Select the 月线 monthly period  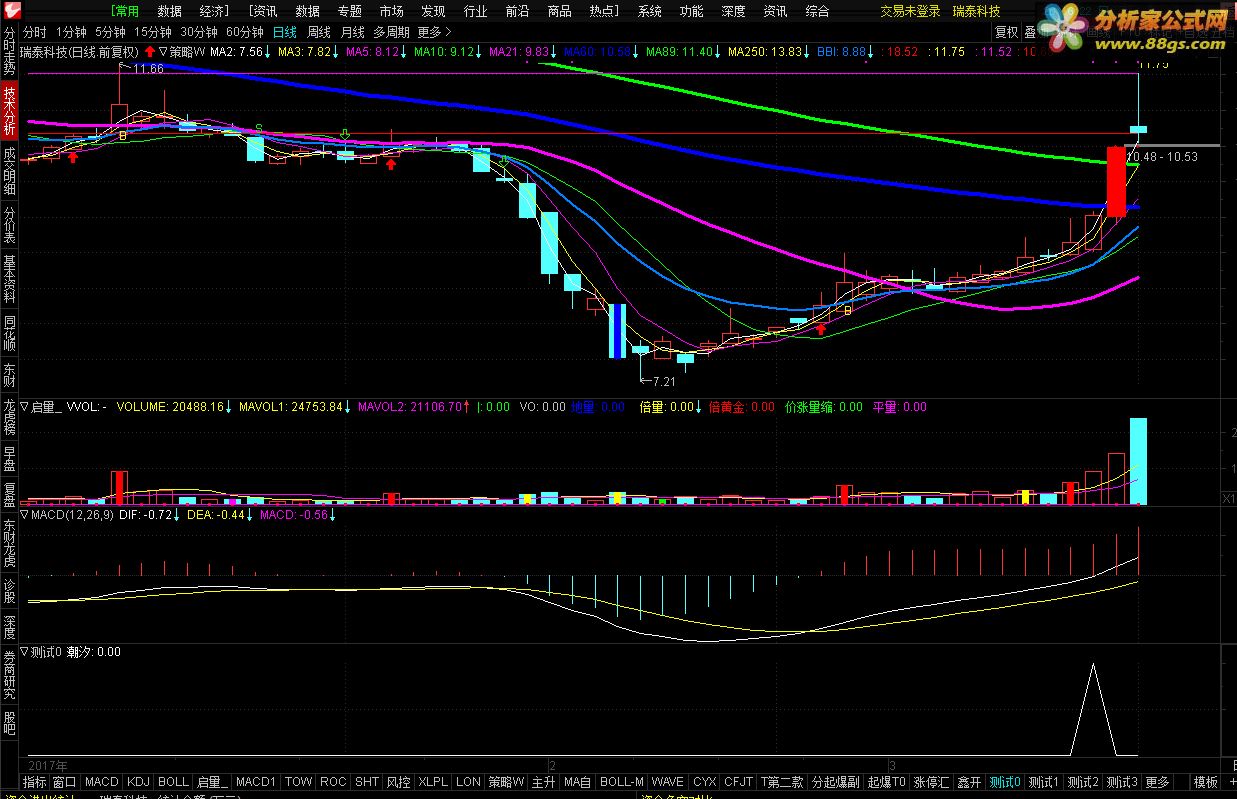353,32
